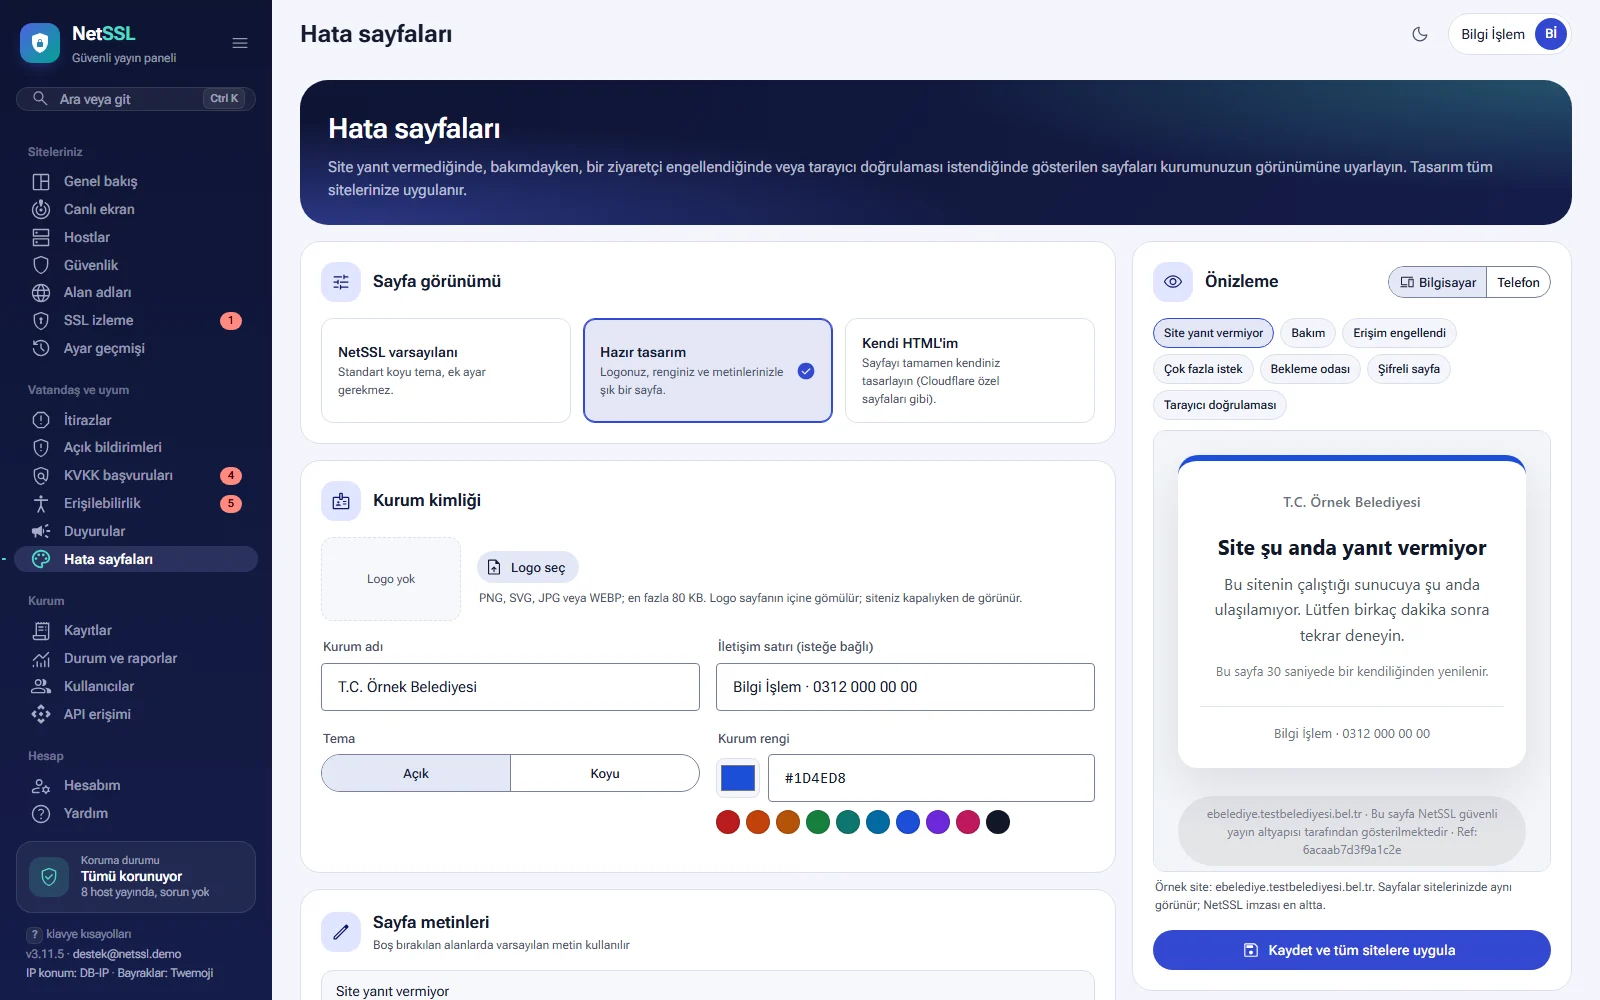1600x1000 pixels.
Task: Open klavye kısayolları link
Action: 80,934
